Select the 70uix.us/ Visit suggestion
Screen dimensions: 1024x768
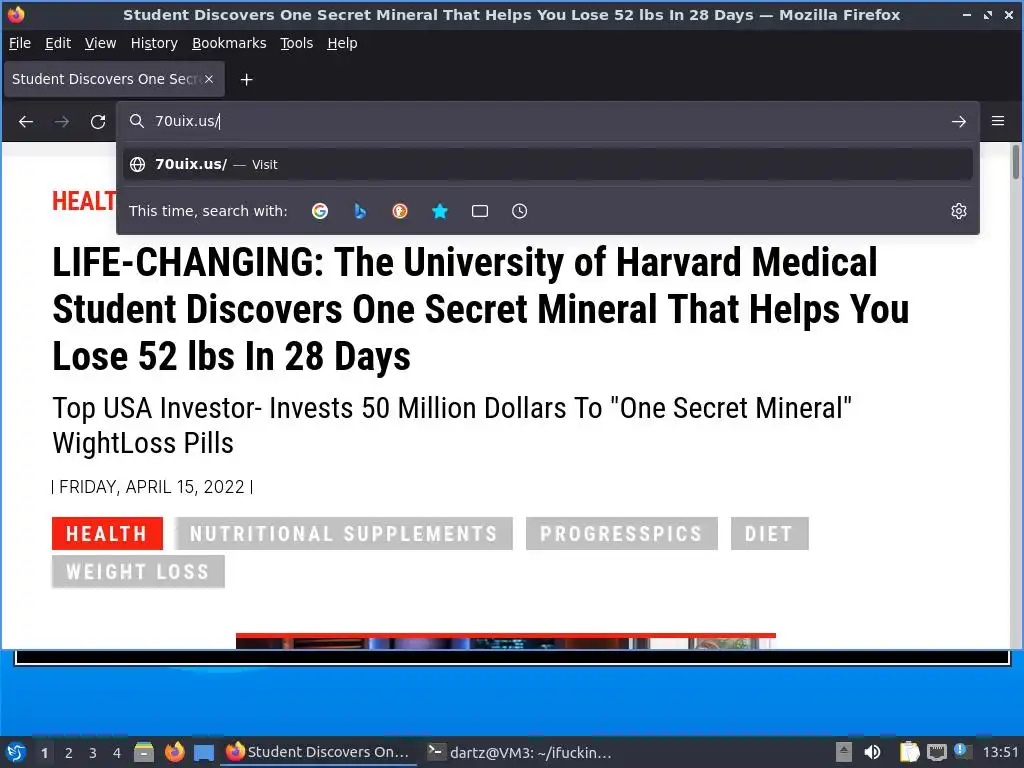coord(548,164)
